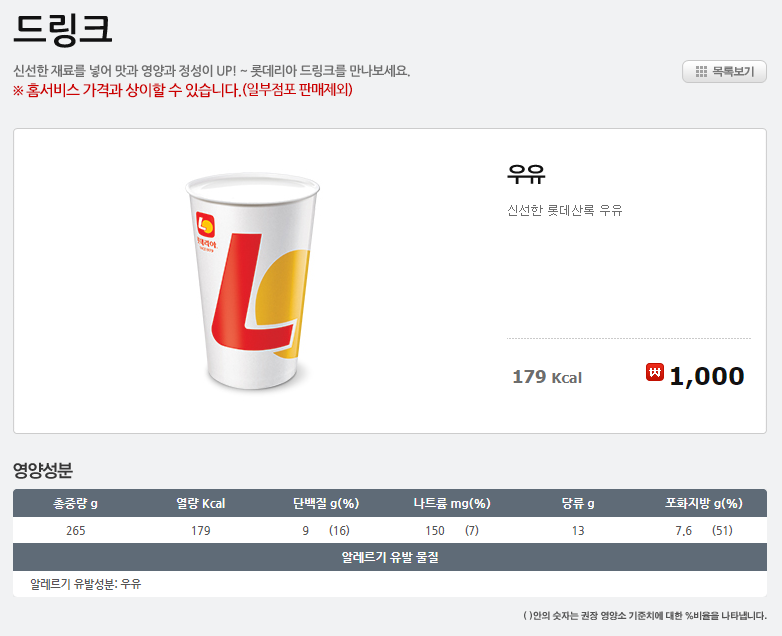Screen dimensions: 782x636
Task: Click the 알레르기 유발 물질 header bar
Action: [390, 557]
